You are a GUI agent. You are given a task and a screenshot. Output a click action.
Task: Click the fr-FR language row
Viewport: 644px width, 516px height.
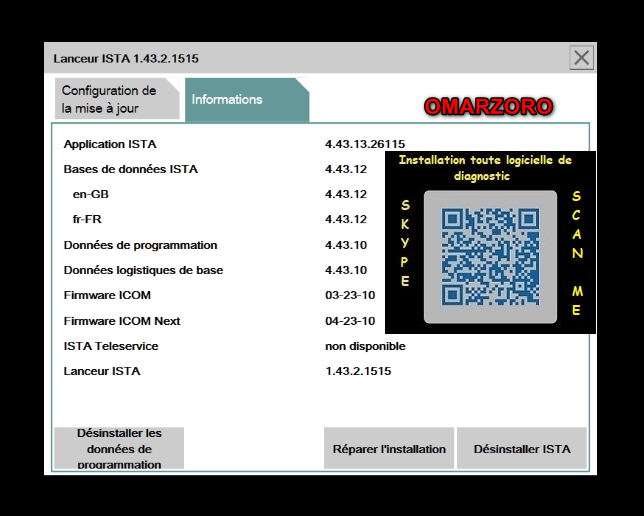click(87, 219)
